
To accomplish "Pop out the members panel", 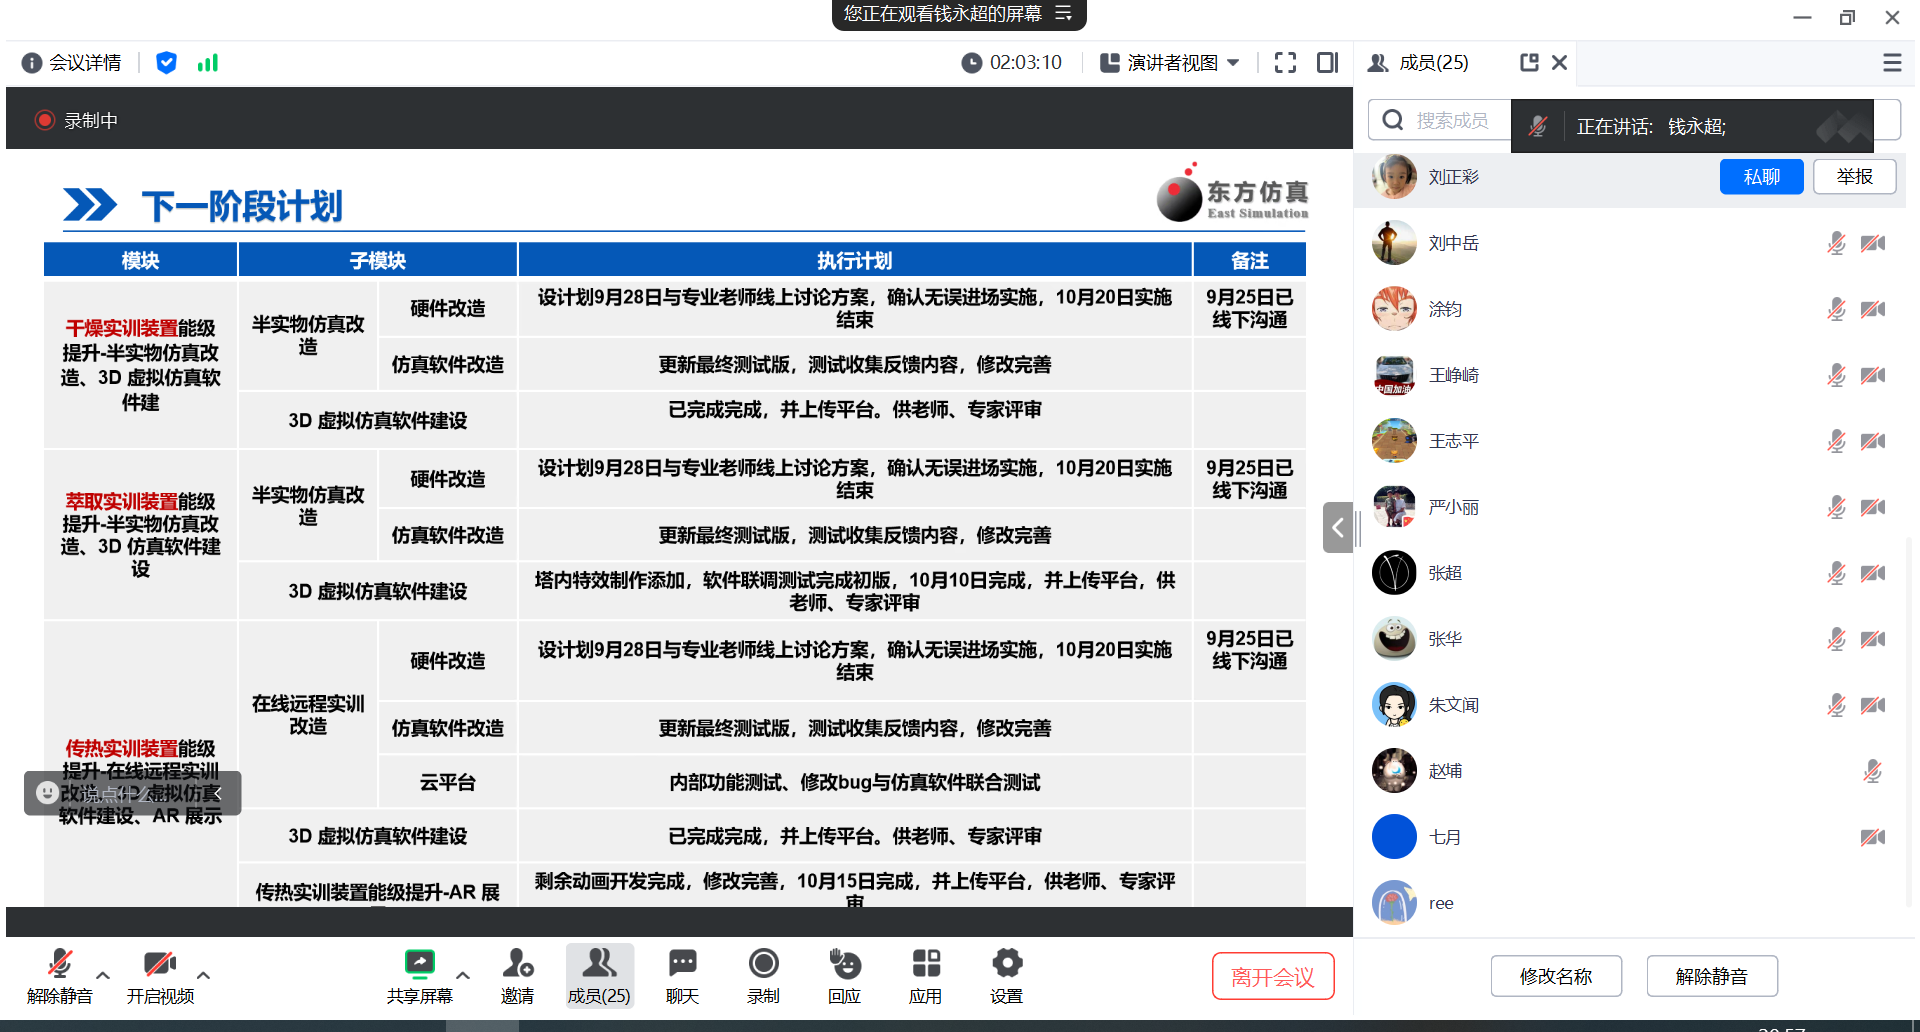I will [x=1528, y=63].
